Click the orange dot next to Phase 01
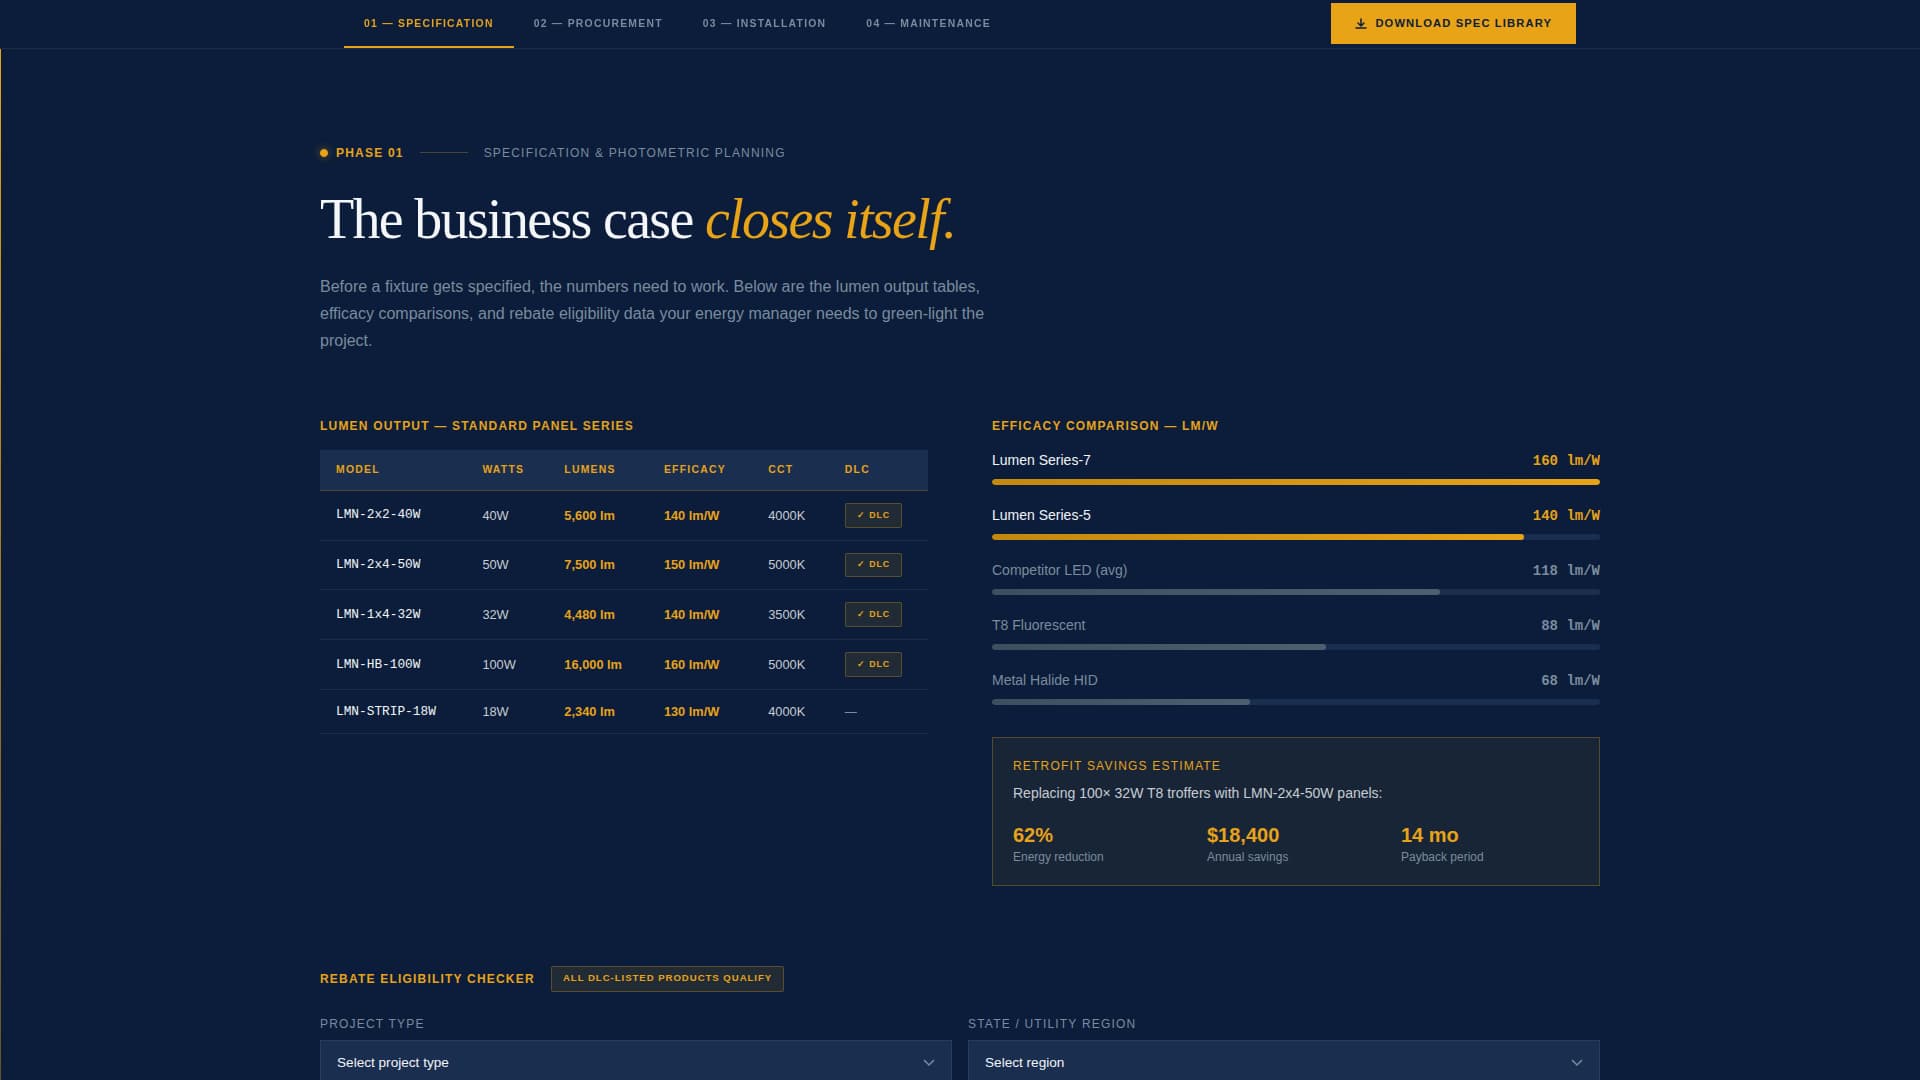This screenshot has width=1920, height=1080. (x=323, y=152)
